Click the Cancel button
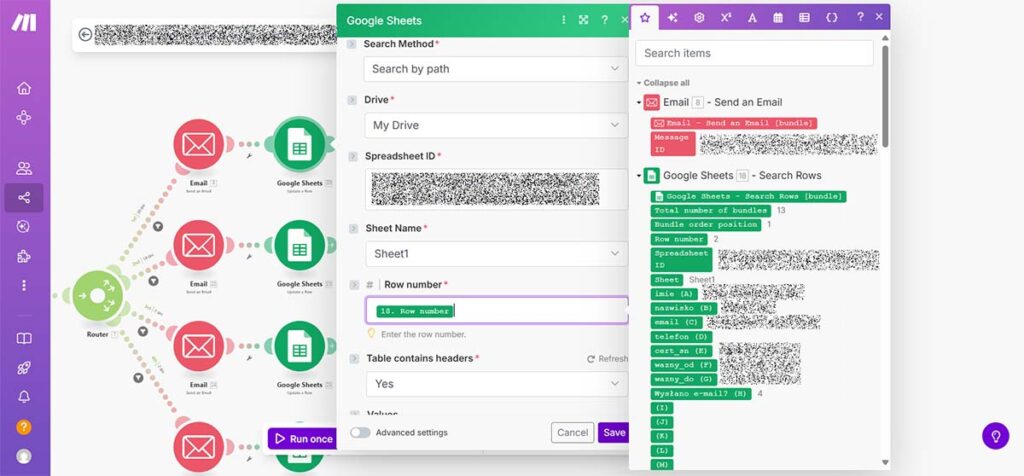 tap(572, 433)
